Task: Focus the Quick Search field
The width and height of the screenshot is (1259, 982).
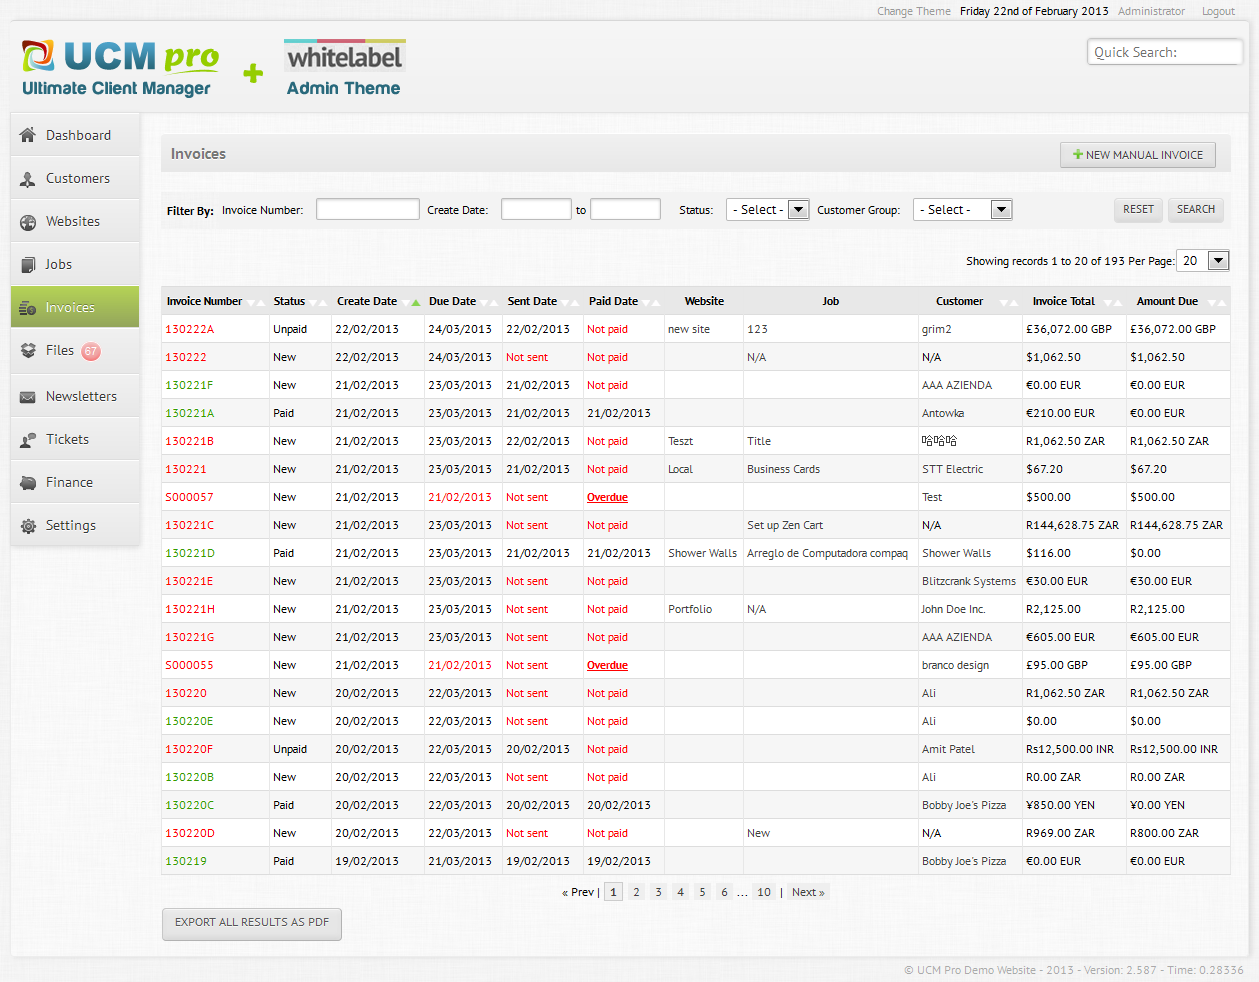Action: coord(1164,52)
